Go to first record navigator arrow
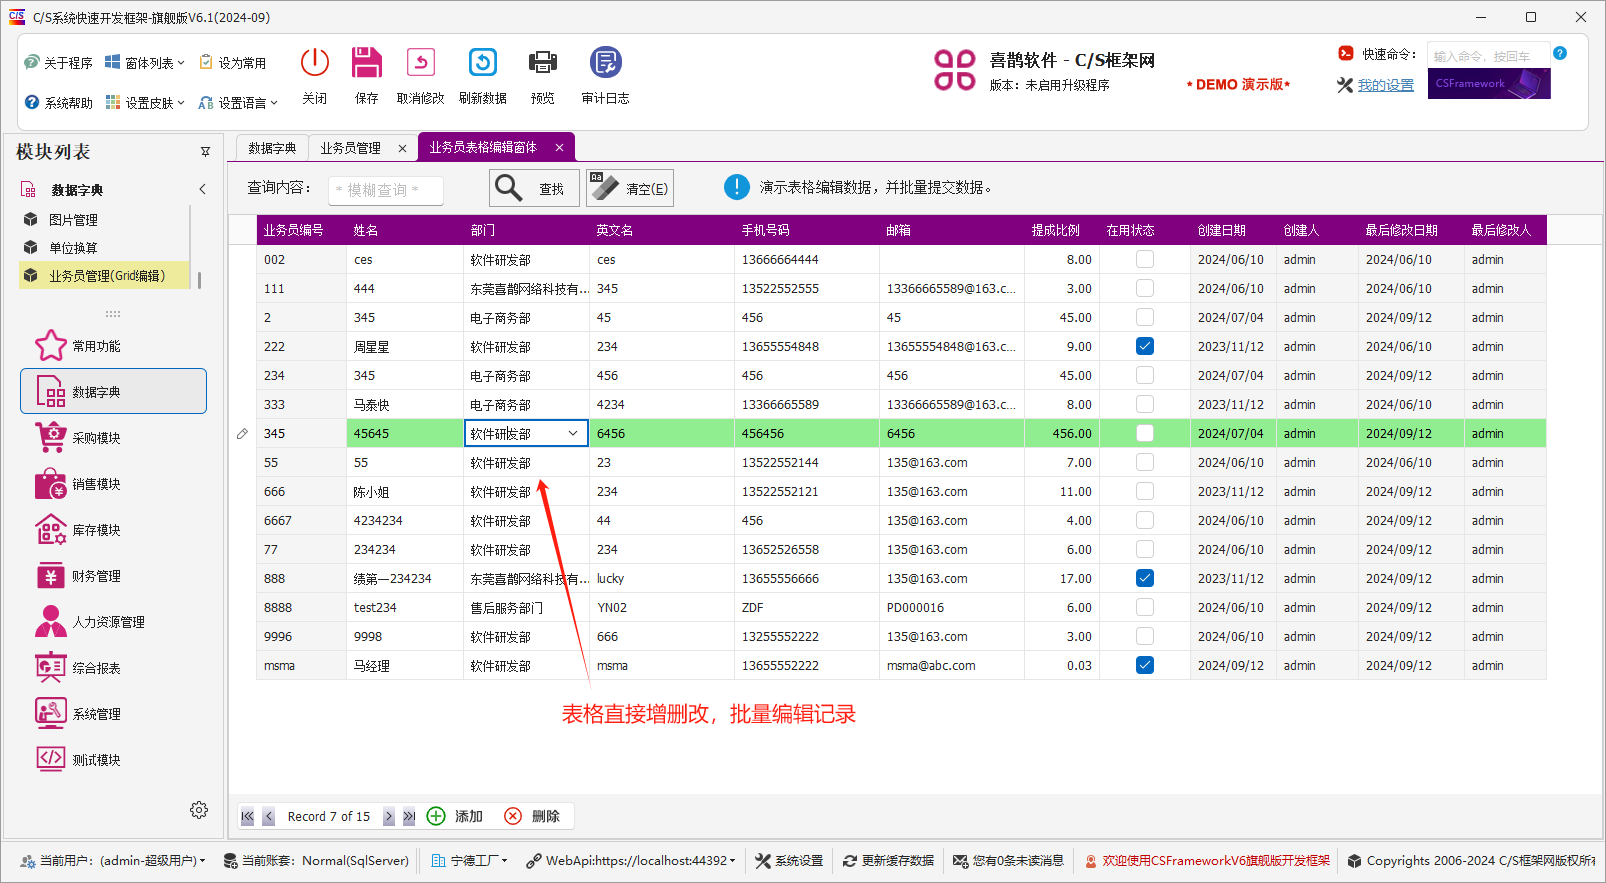 (247, 816)
